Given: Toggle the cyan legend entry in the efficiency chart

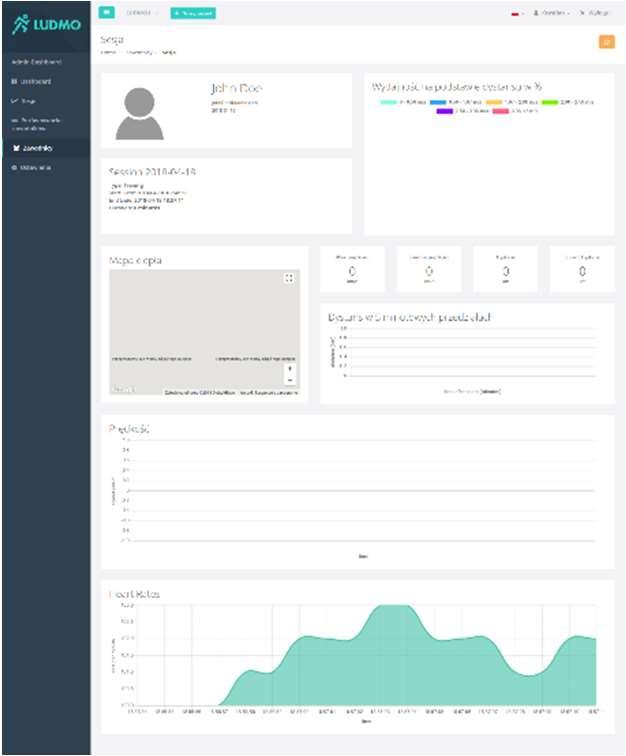Looking at the screenshot, I should pos(403,102).
